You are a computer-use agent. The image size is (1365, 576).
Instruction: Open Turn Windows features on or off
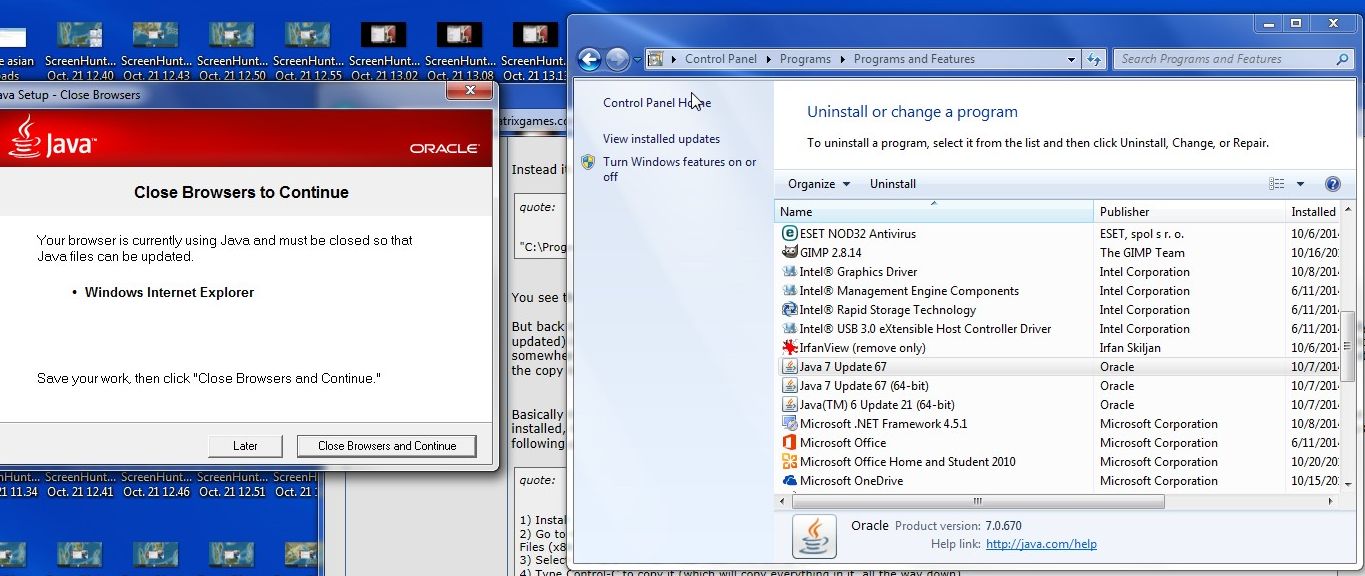679,169
